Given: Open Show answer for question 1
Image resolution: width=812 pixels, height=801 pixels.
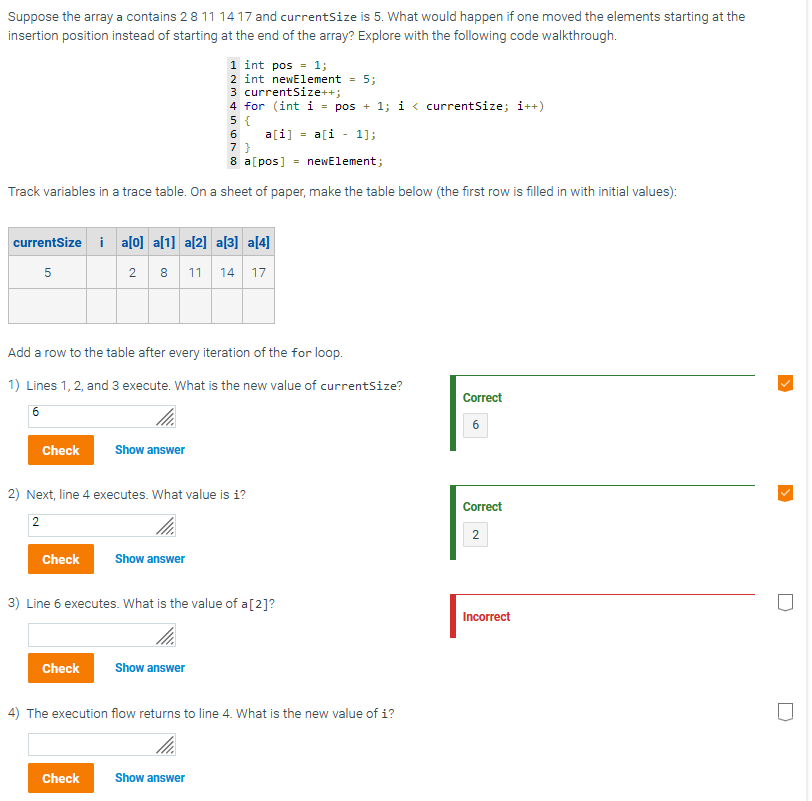Looking at the screenshot, I should [149, 450].
